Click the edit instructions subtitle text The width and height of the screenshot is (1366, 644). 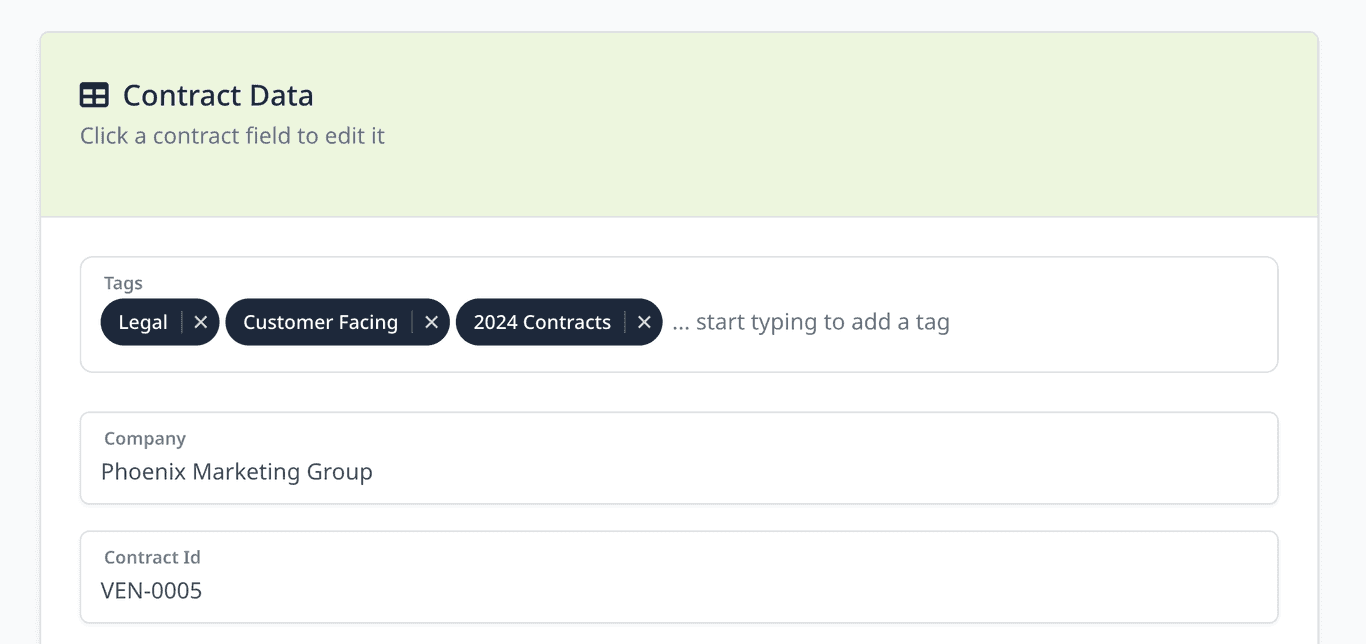[232, 135]
